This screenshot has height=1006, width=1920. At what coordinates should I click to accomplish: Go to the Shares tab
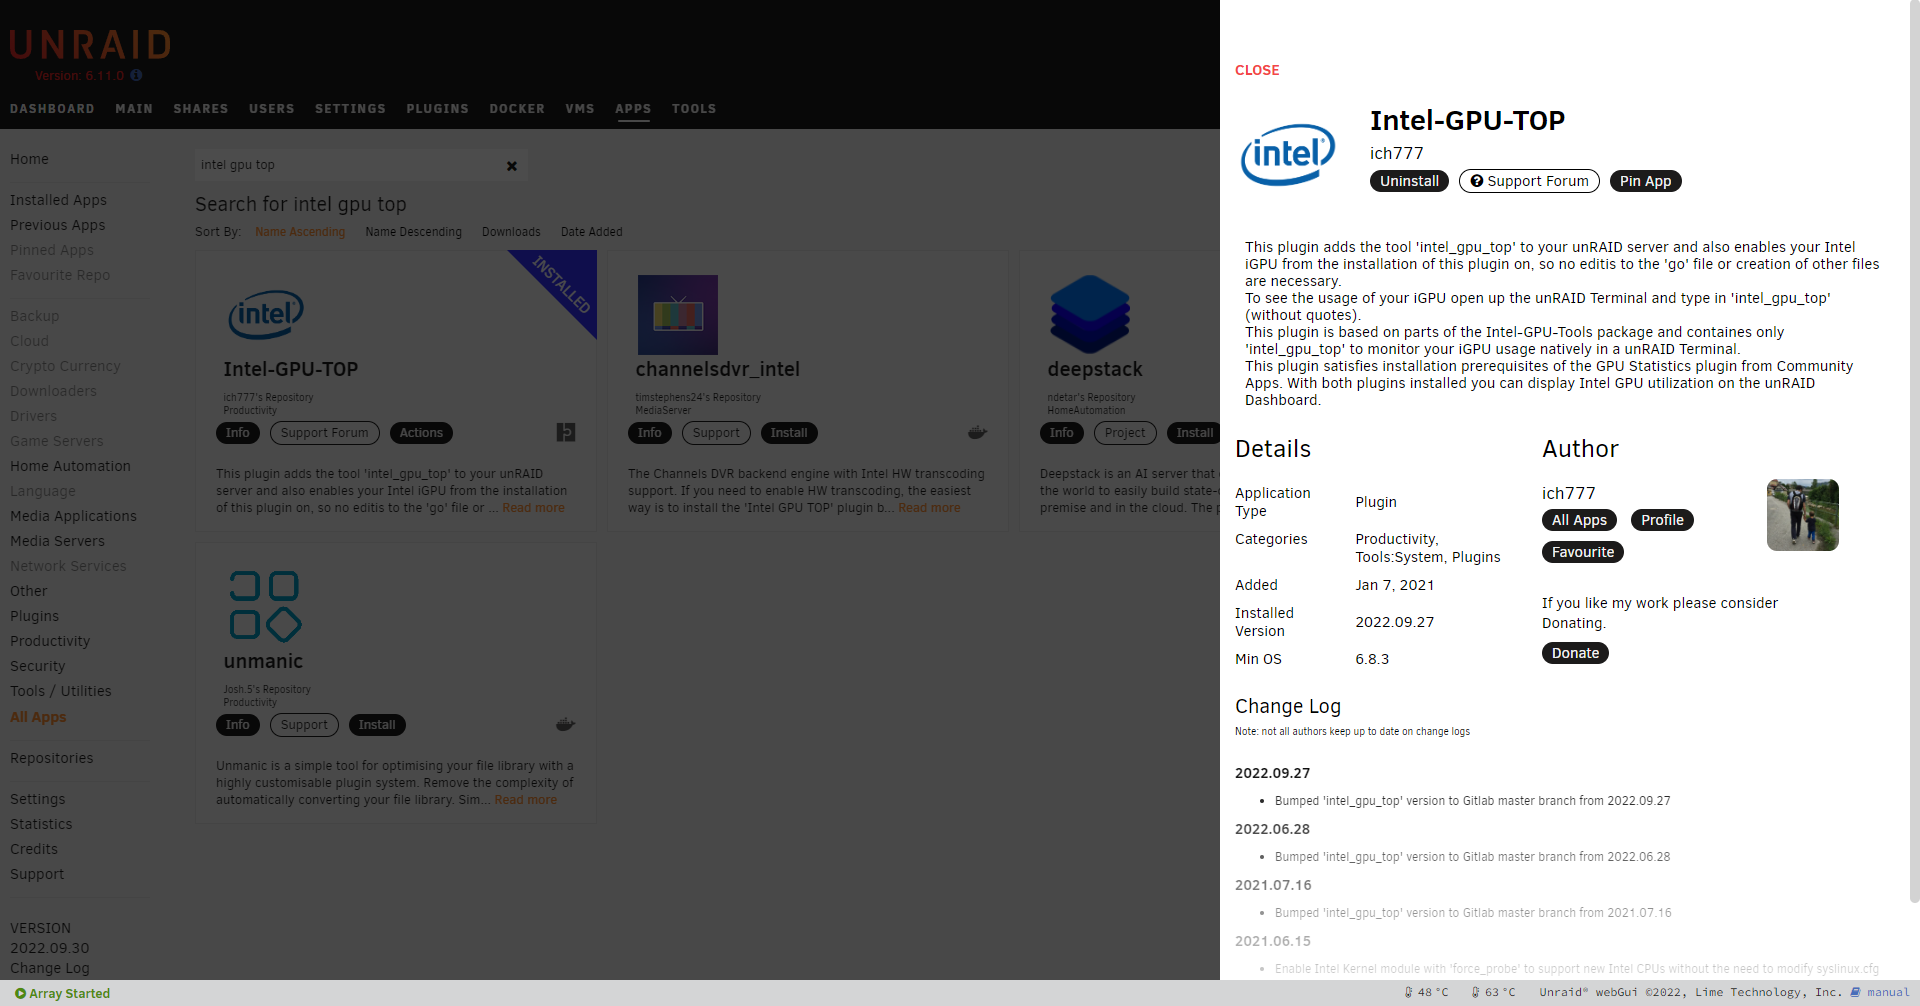201,109
